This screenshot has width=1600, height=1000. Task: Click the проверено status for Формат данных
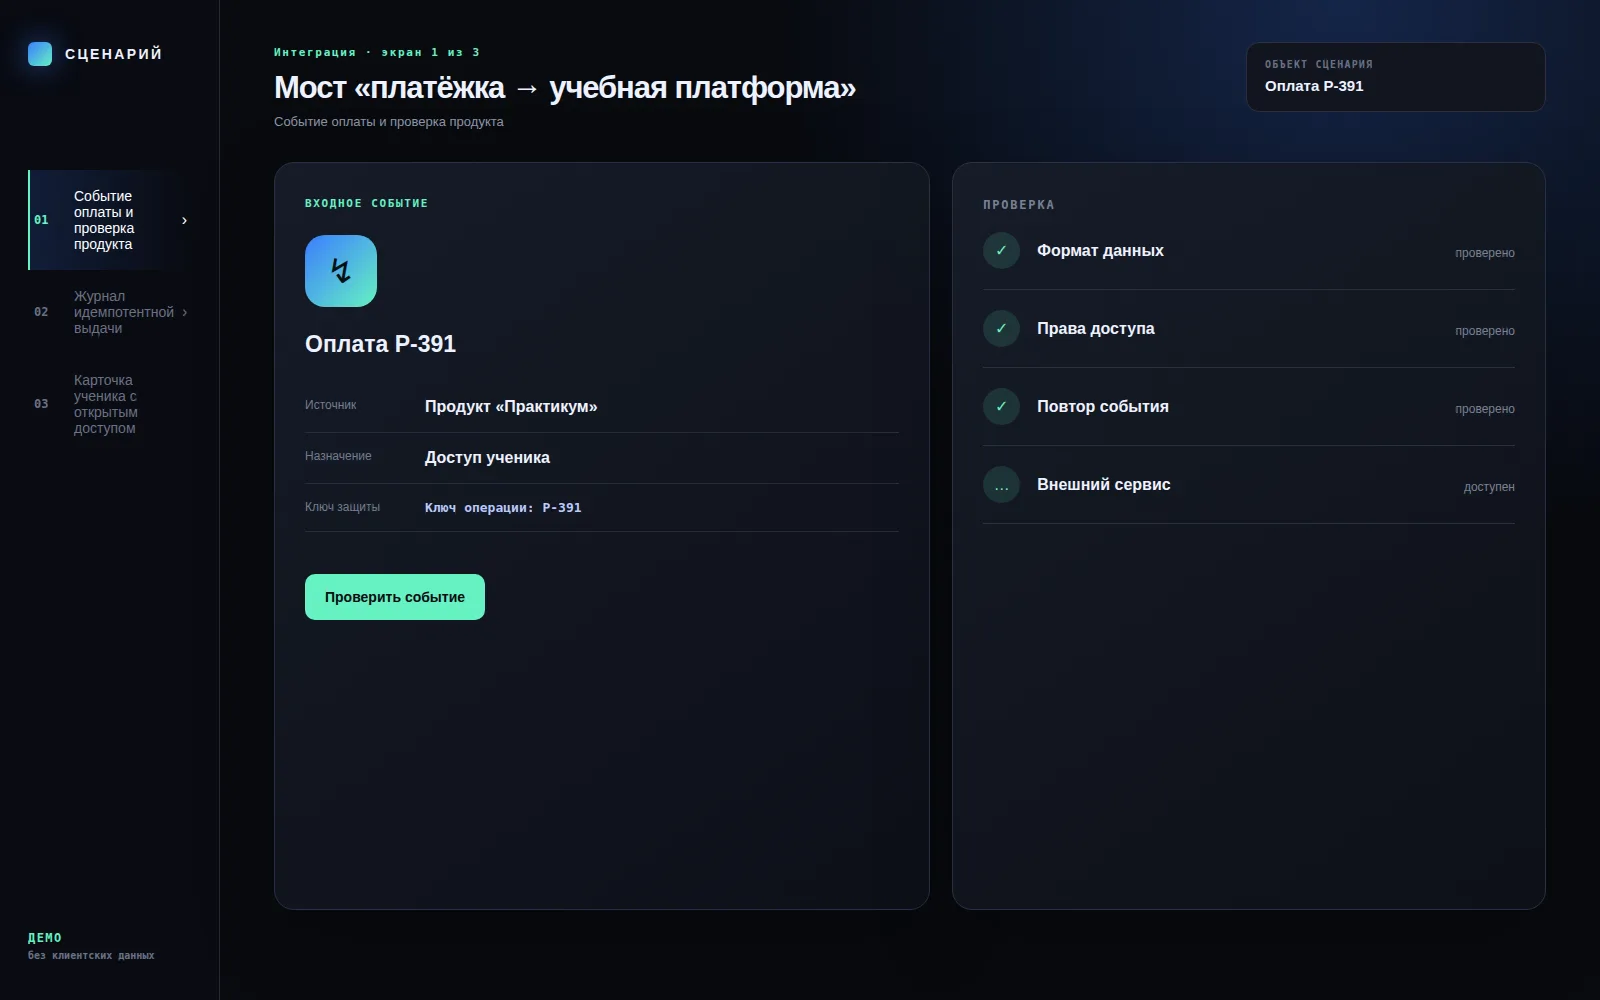coord(1485,253)
